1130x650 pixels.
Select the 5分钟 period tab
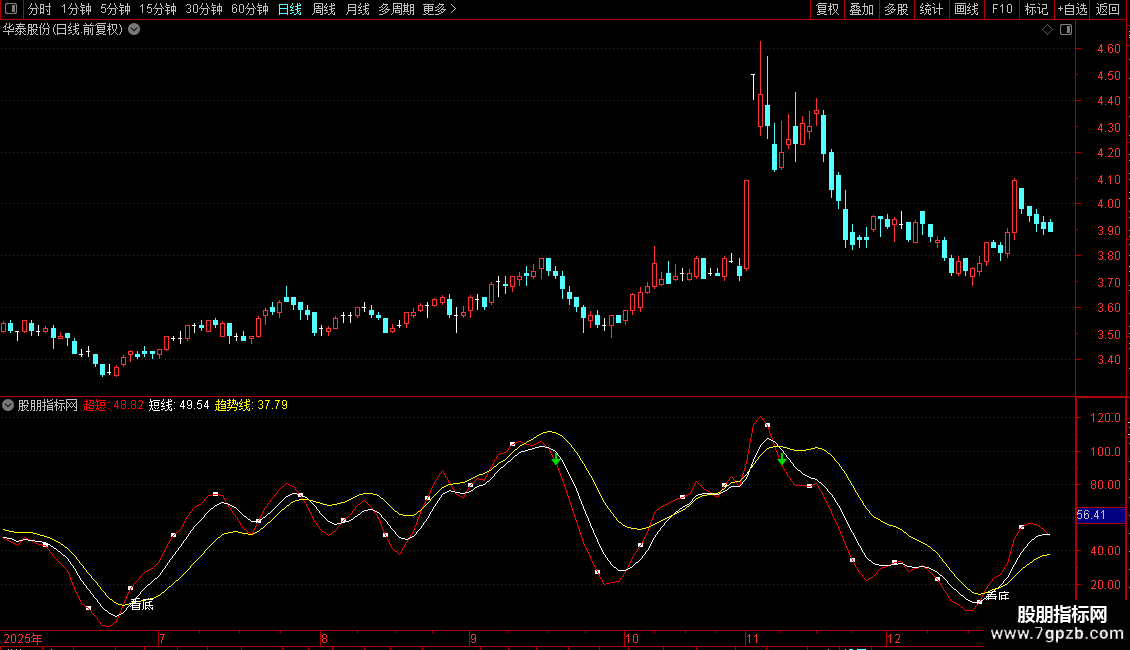pos(115,9)
